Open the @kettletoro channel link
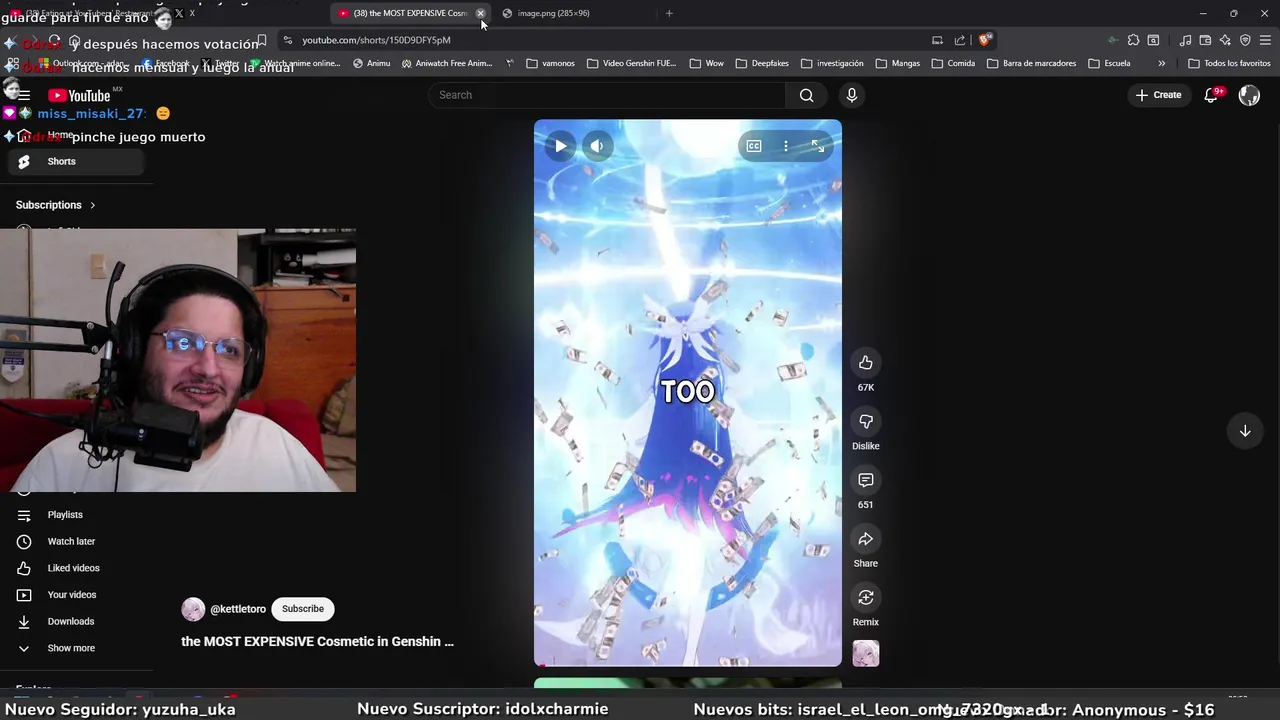Viewport: 1280px width, 720px height. coord(238,609)
